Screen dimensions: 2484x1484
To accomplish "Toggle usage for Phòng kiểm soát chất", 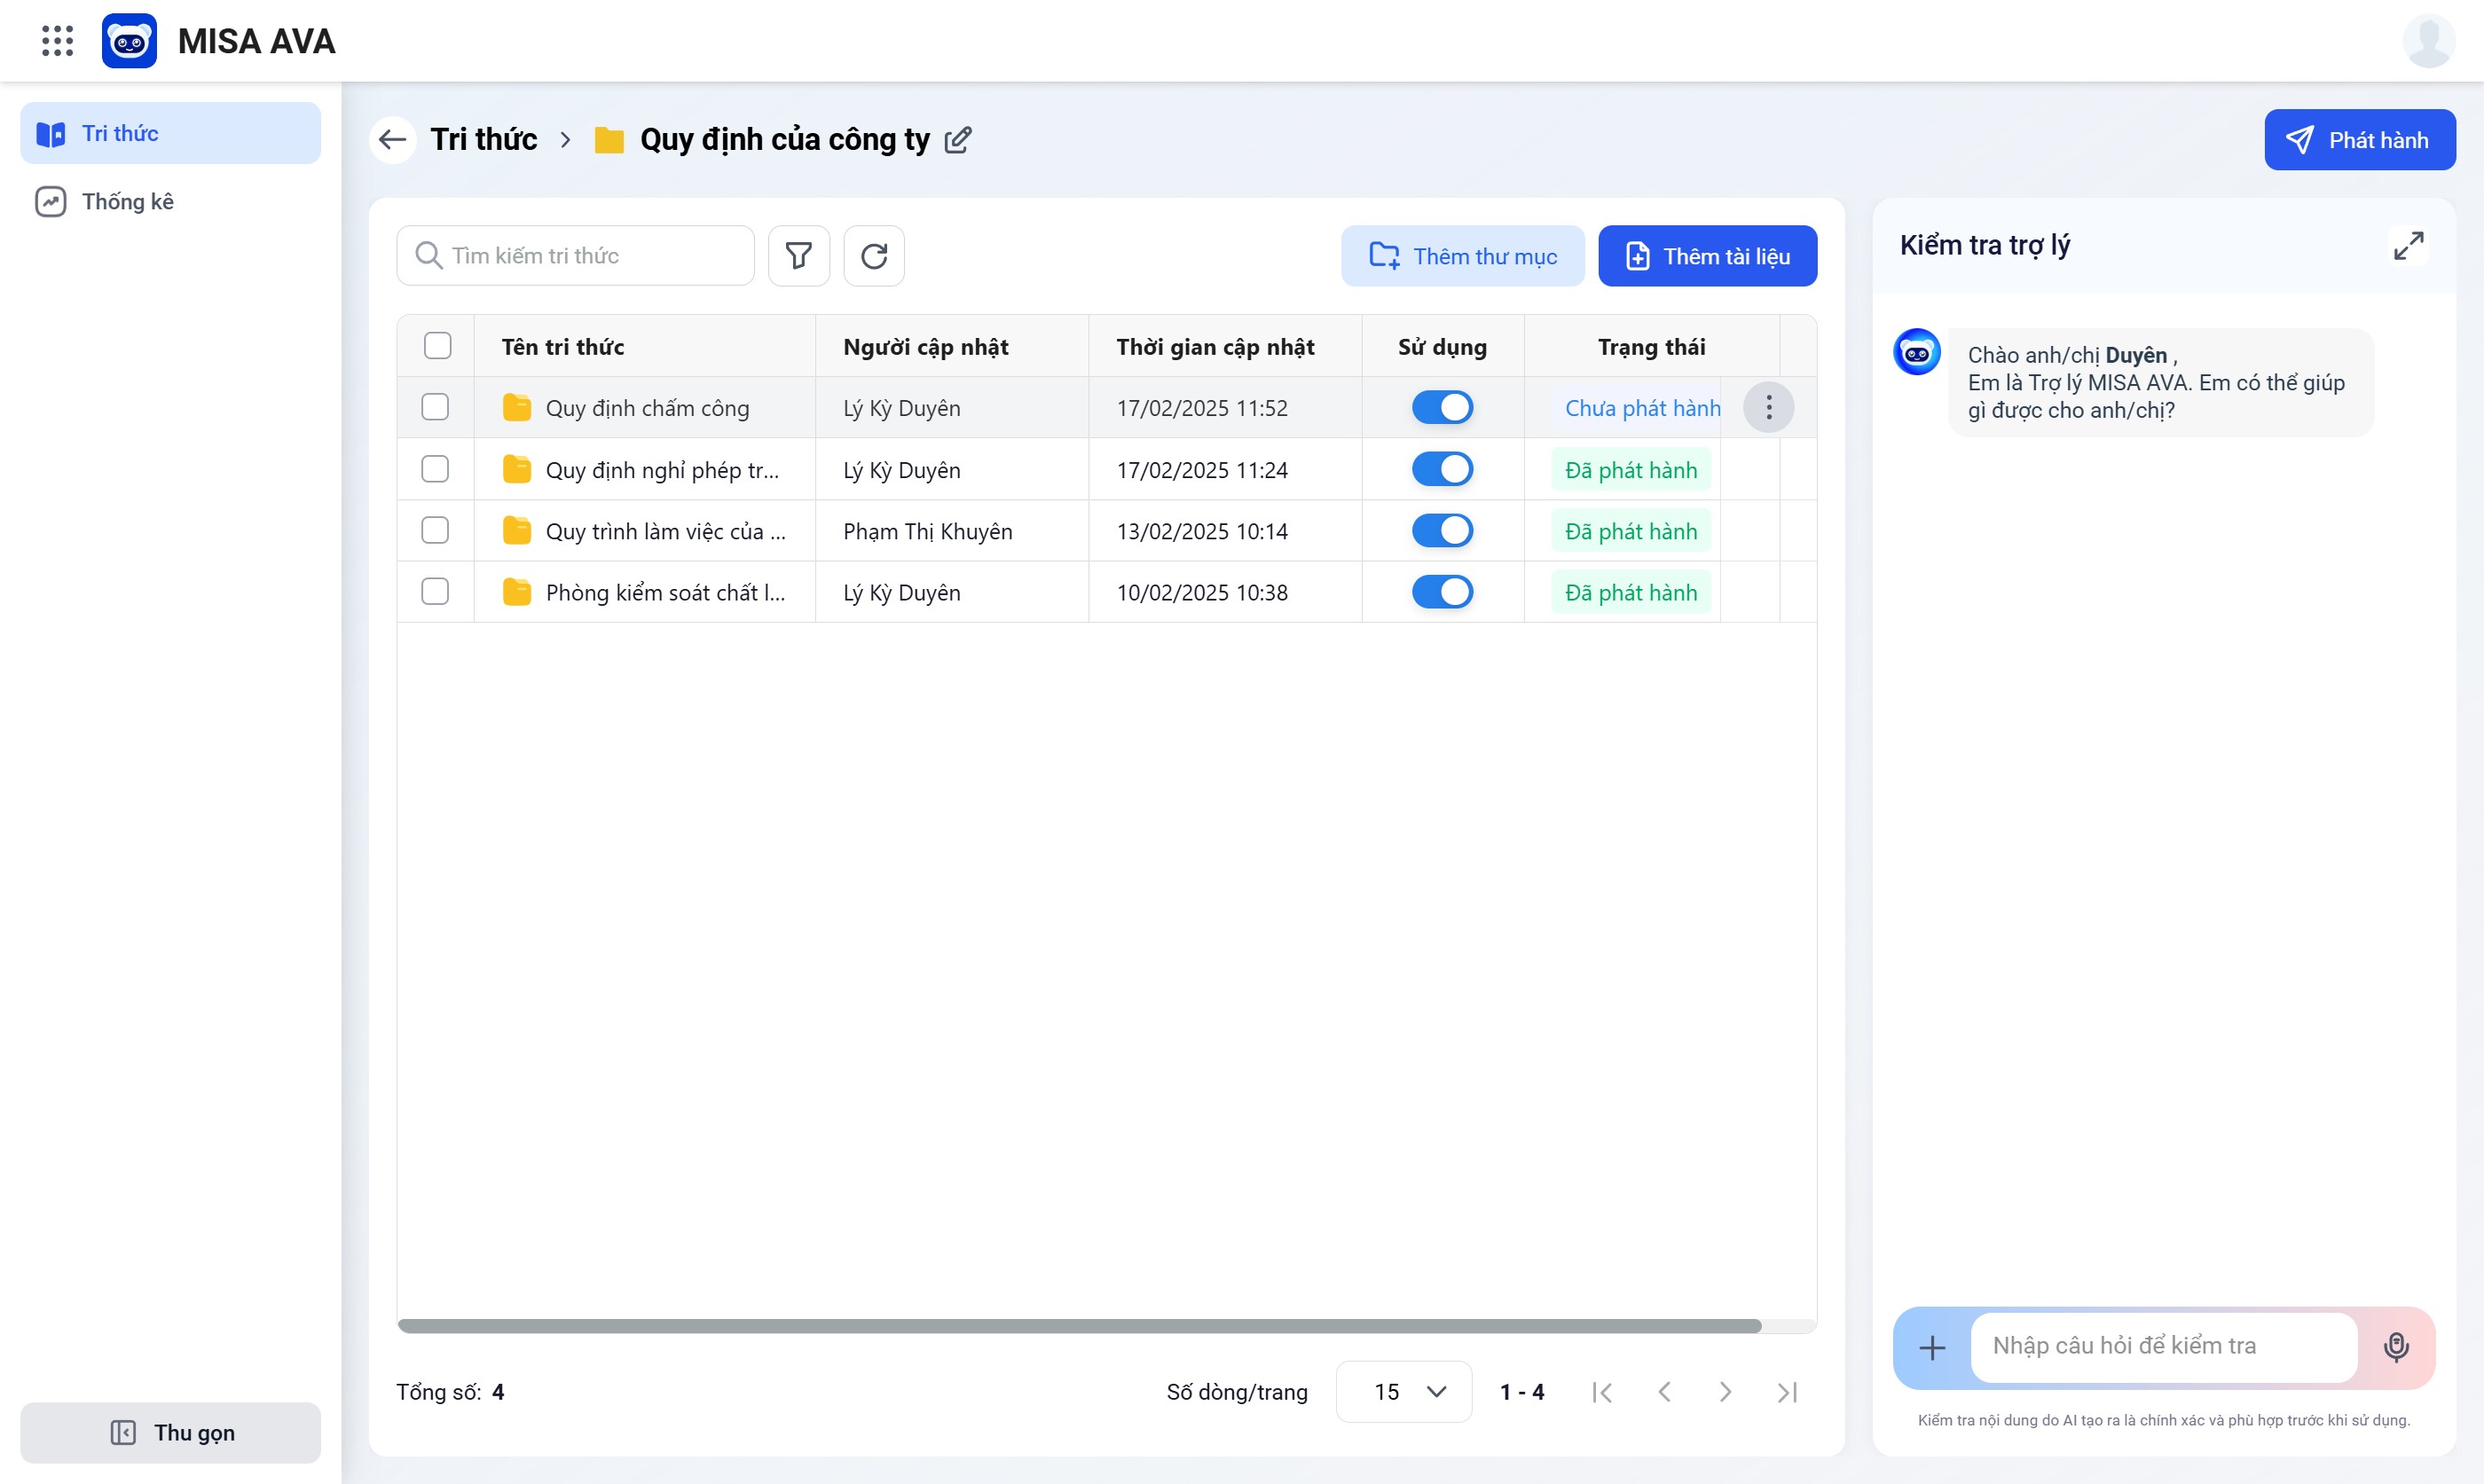I will (1442, 592).
